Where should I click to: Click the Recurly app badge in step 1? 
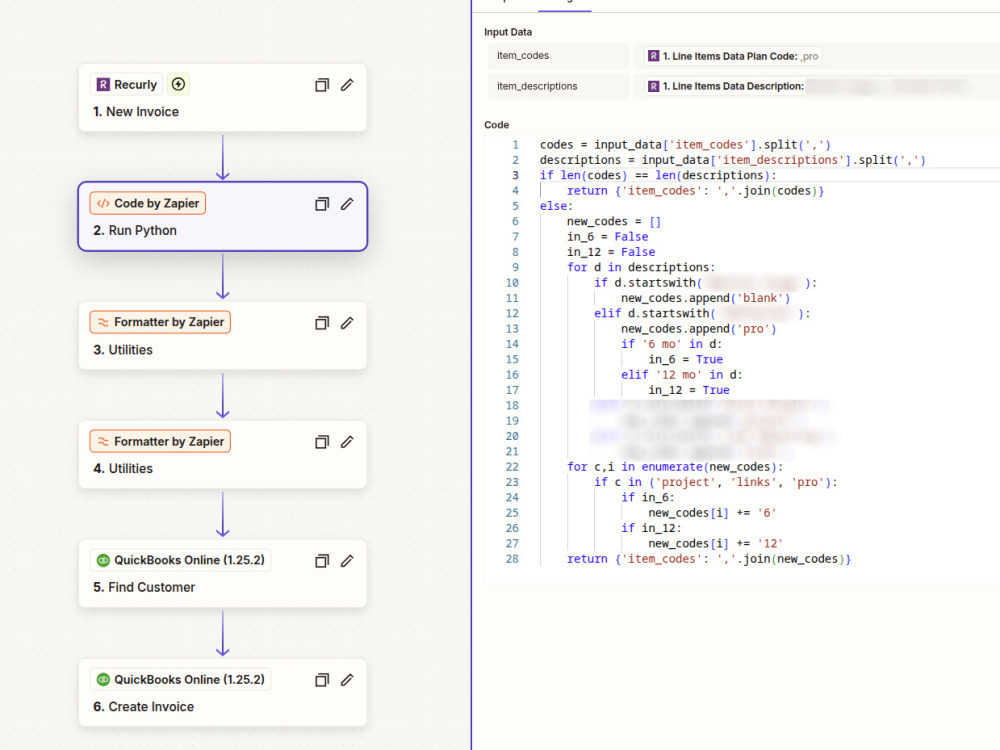[126, 84]
